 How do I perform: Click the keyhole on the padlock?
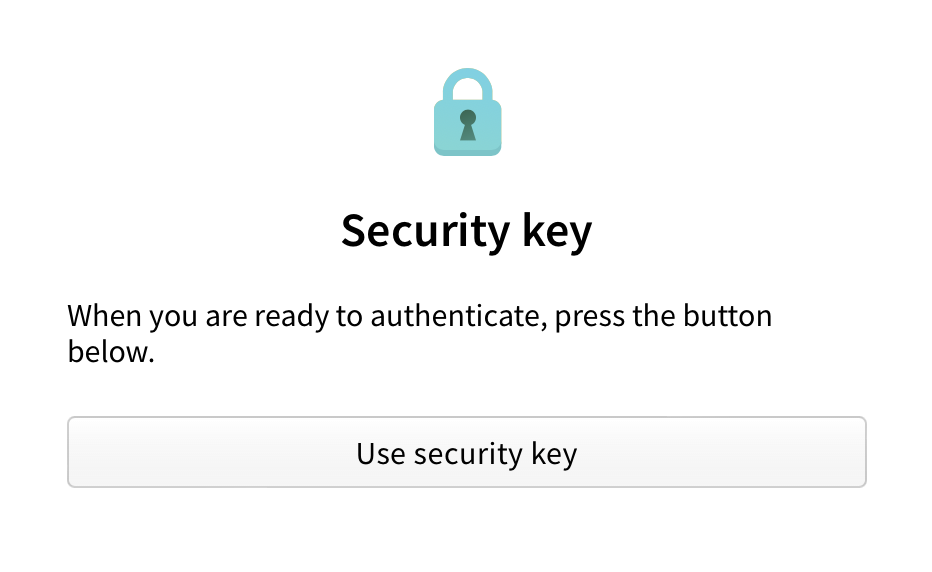pyautogui.click(x=467, y=126)
